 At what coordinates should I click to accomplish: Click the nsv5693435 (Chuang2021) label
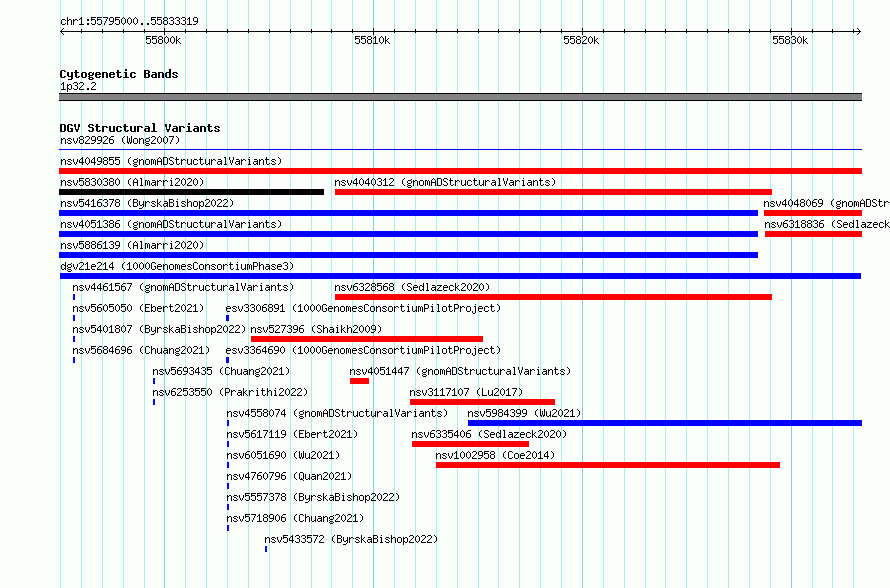coord(221,371)
